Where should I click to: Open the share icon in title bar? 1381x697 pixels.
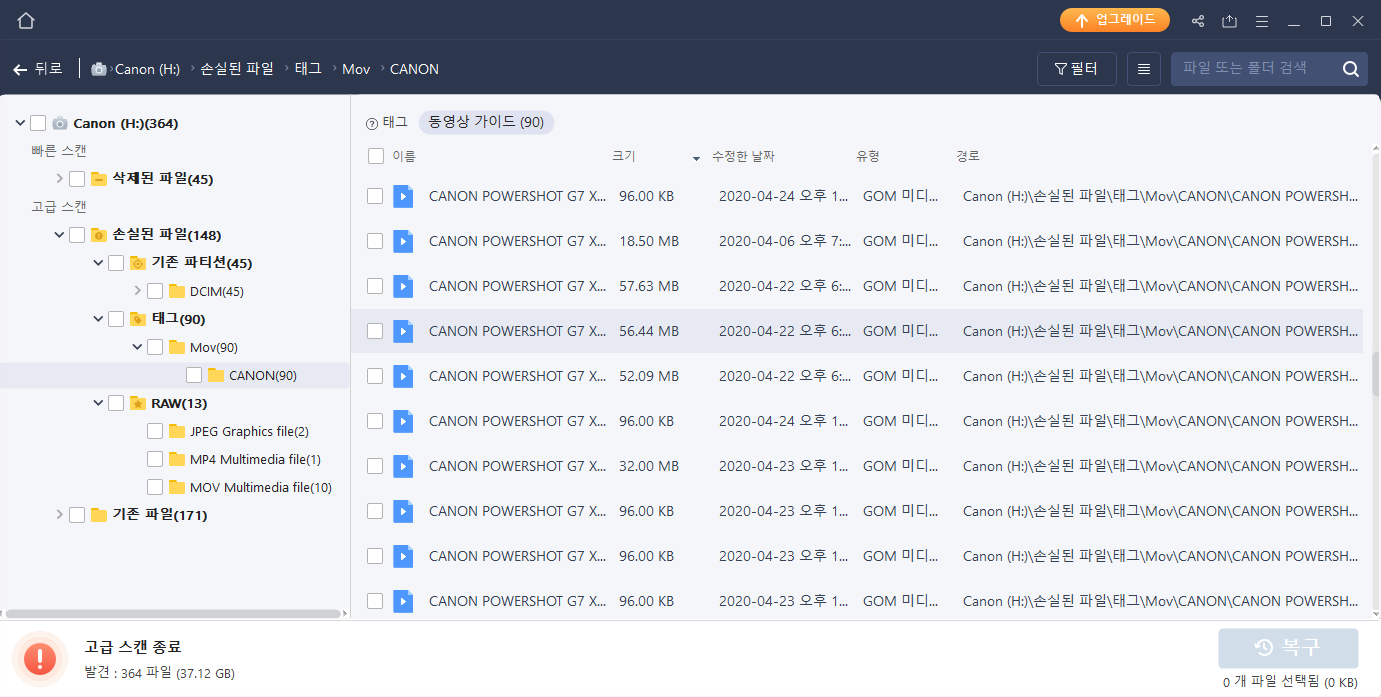coord(1198,21)
